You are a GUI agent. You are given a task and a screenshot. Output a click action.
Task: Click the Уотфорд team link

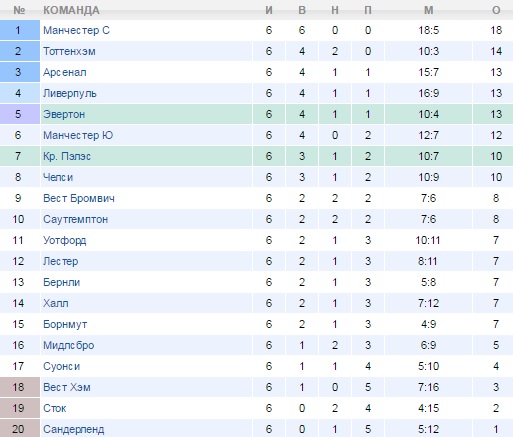coord(65,240)
